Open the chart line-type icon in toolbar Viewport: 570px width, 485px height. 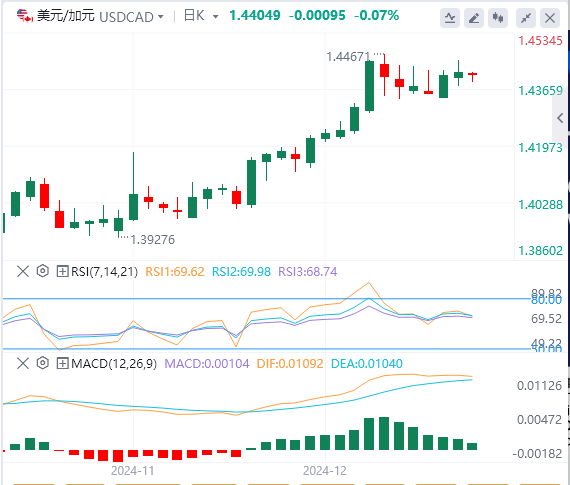tap(450, 17)
